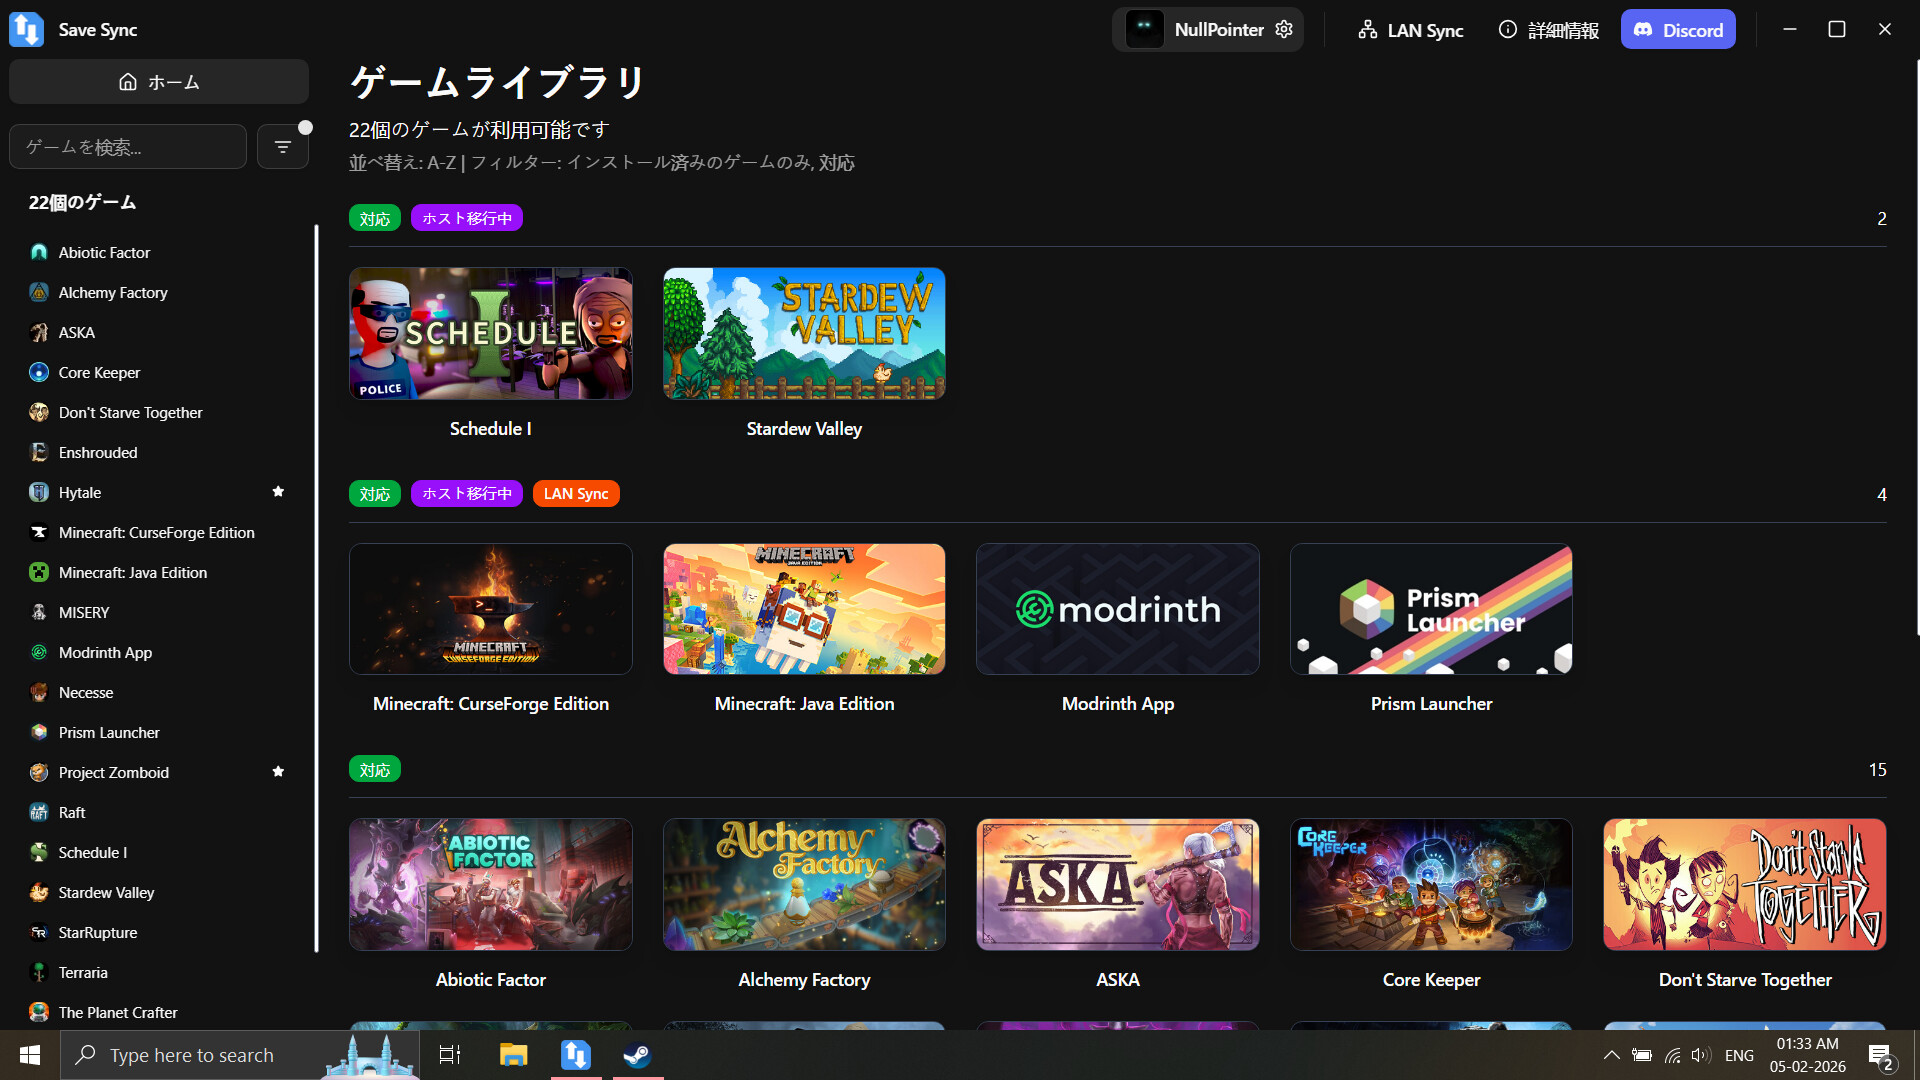1920x1080 pixels.
Task: Open the 詳細情報 details page
Action: click(1549, 30)
